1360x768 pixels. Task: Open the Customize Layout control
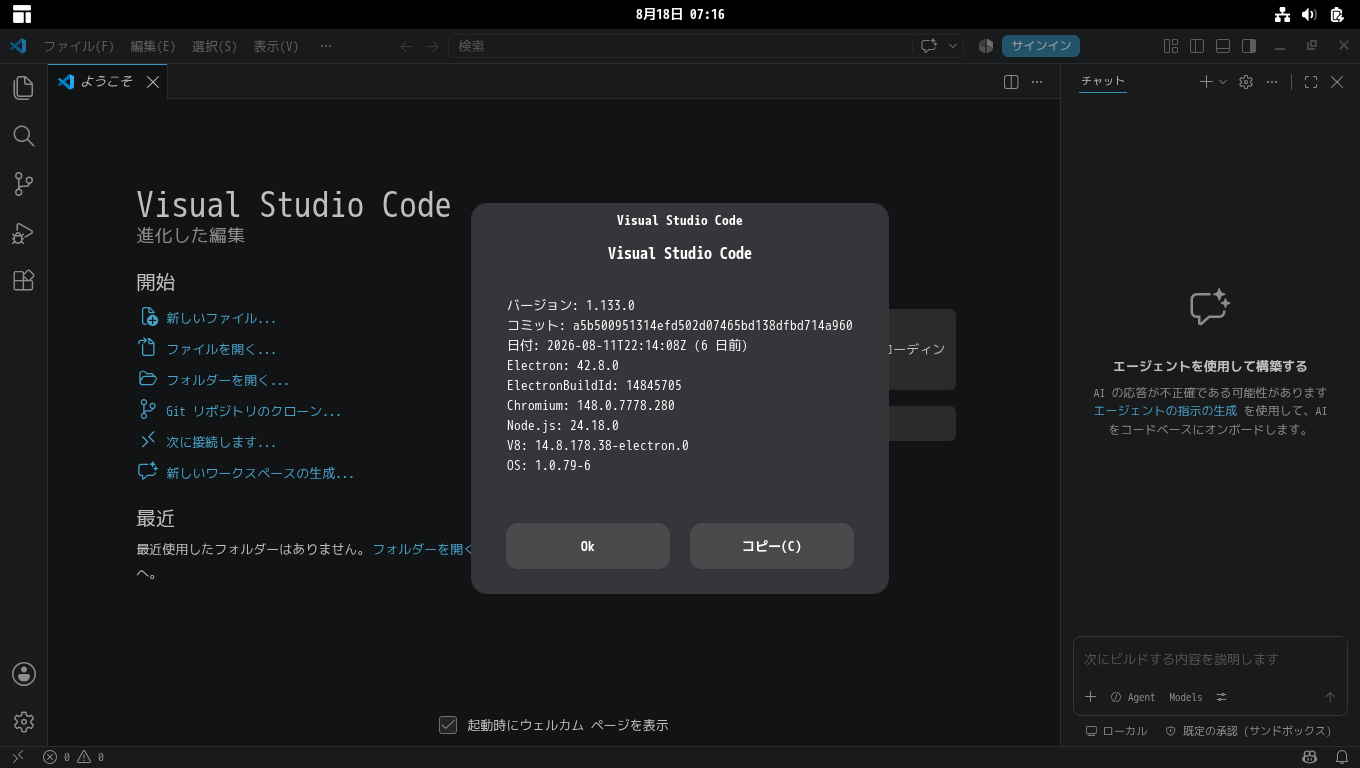tap(1171, 46)
